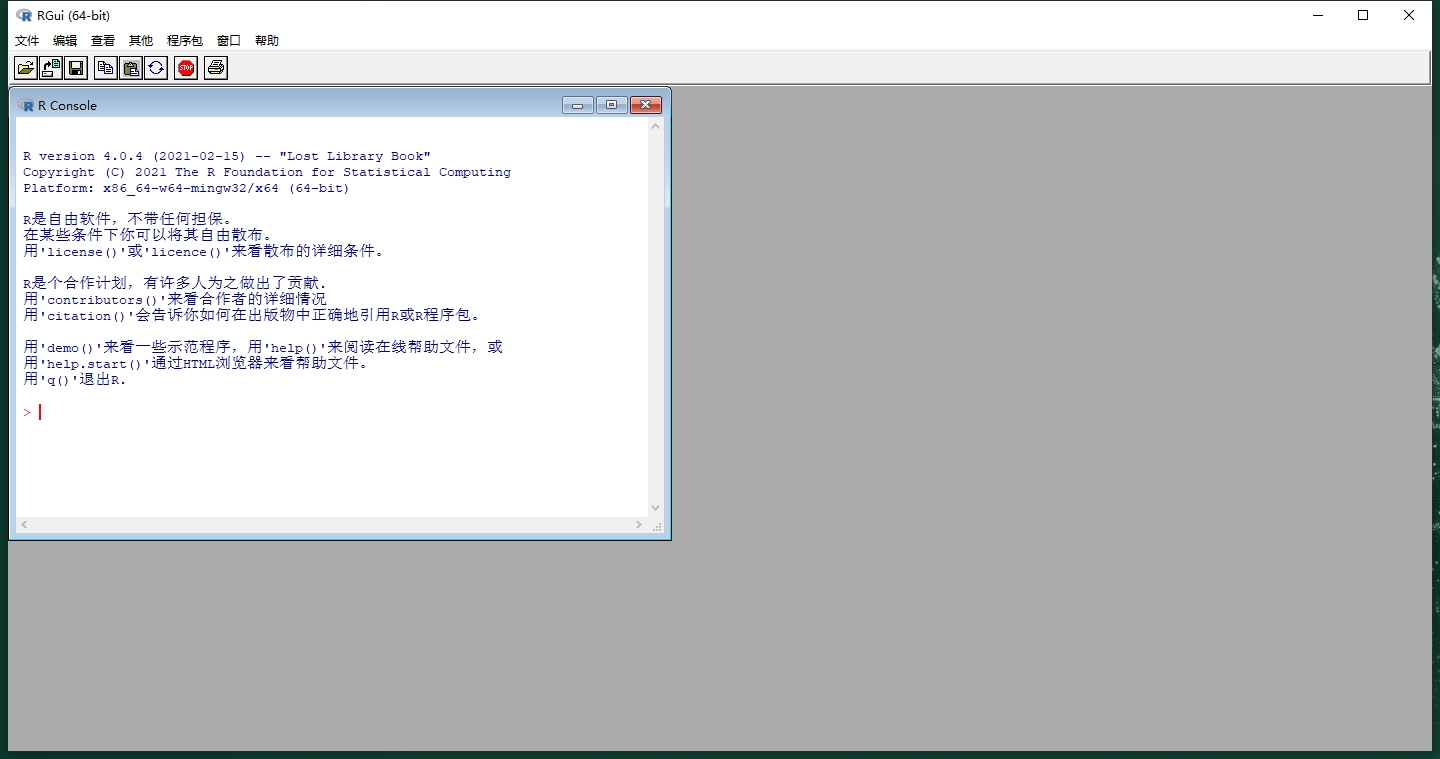Screen dimensions: 1440x759
Task: Paste from clipboard using the paste toolbar icon
Action: 130,67
